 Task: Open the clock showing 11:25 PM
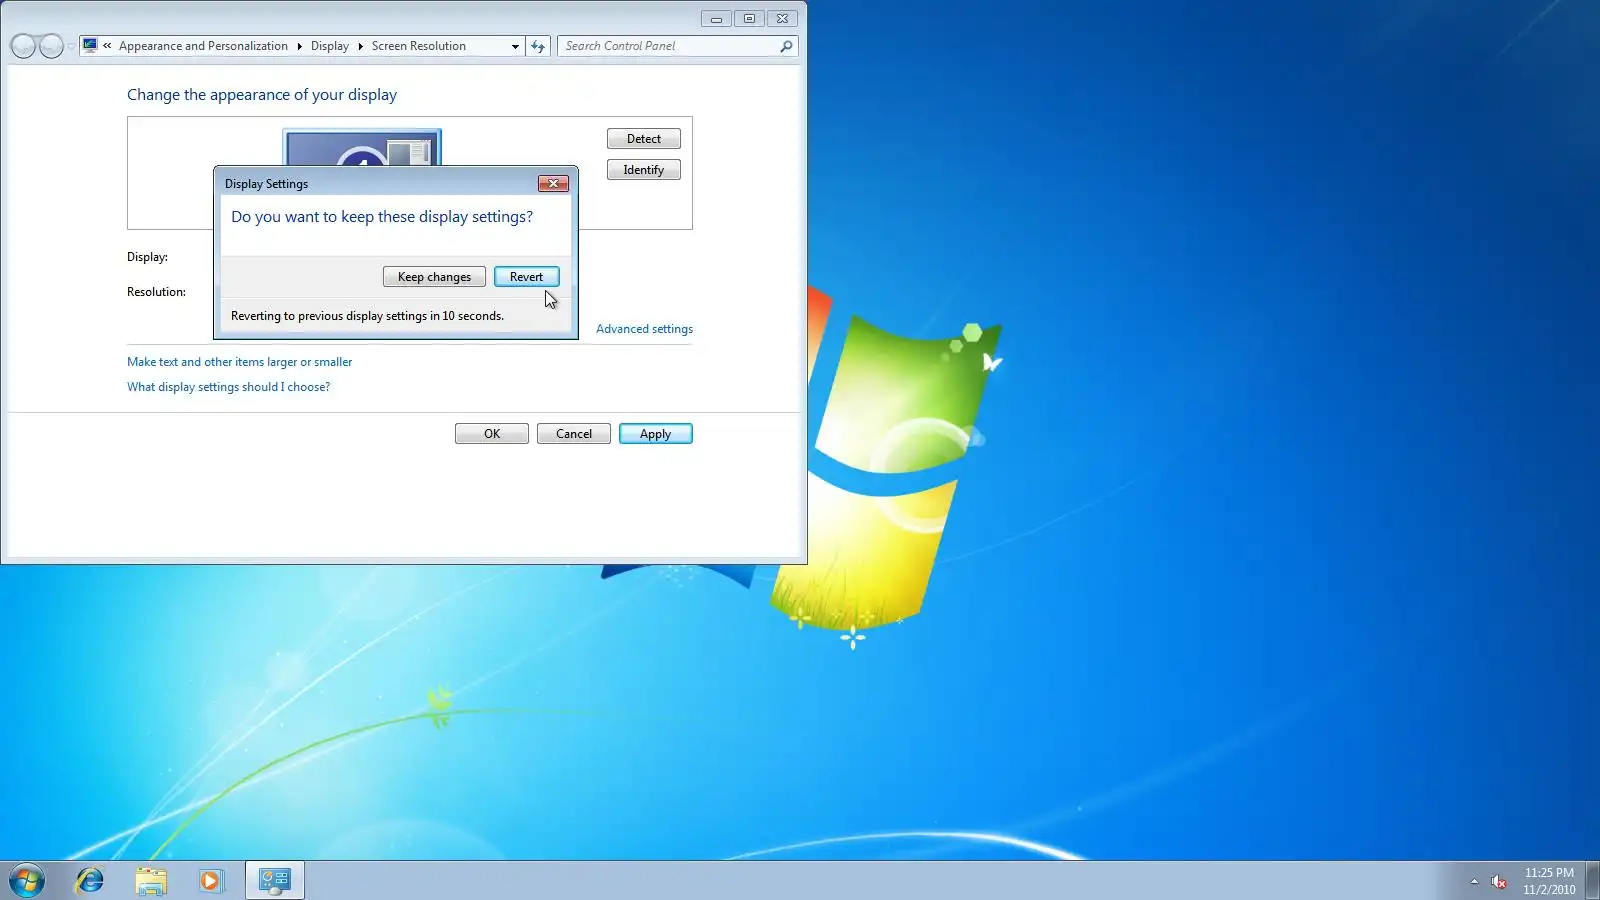[1549, 881]
